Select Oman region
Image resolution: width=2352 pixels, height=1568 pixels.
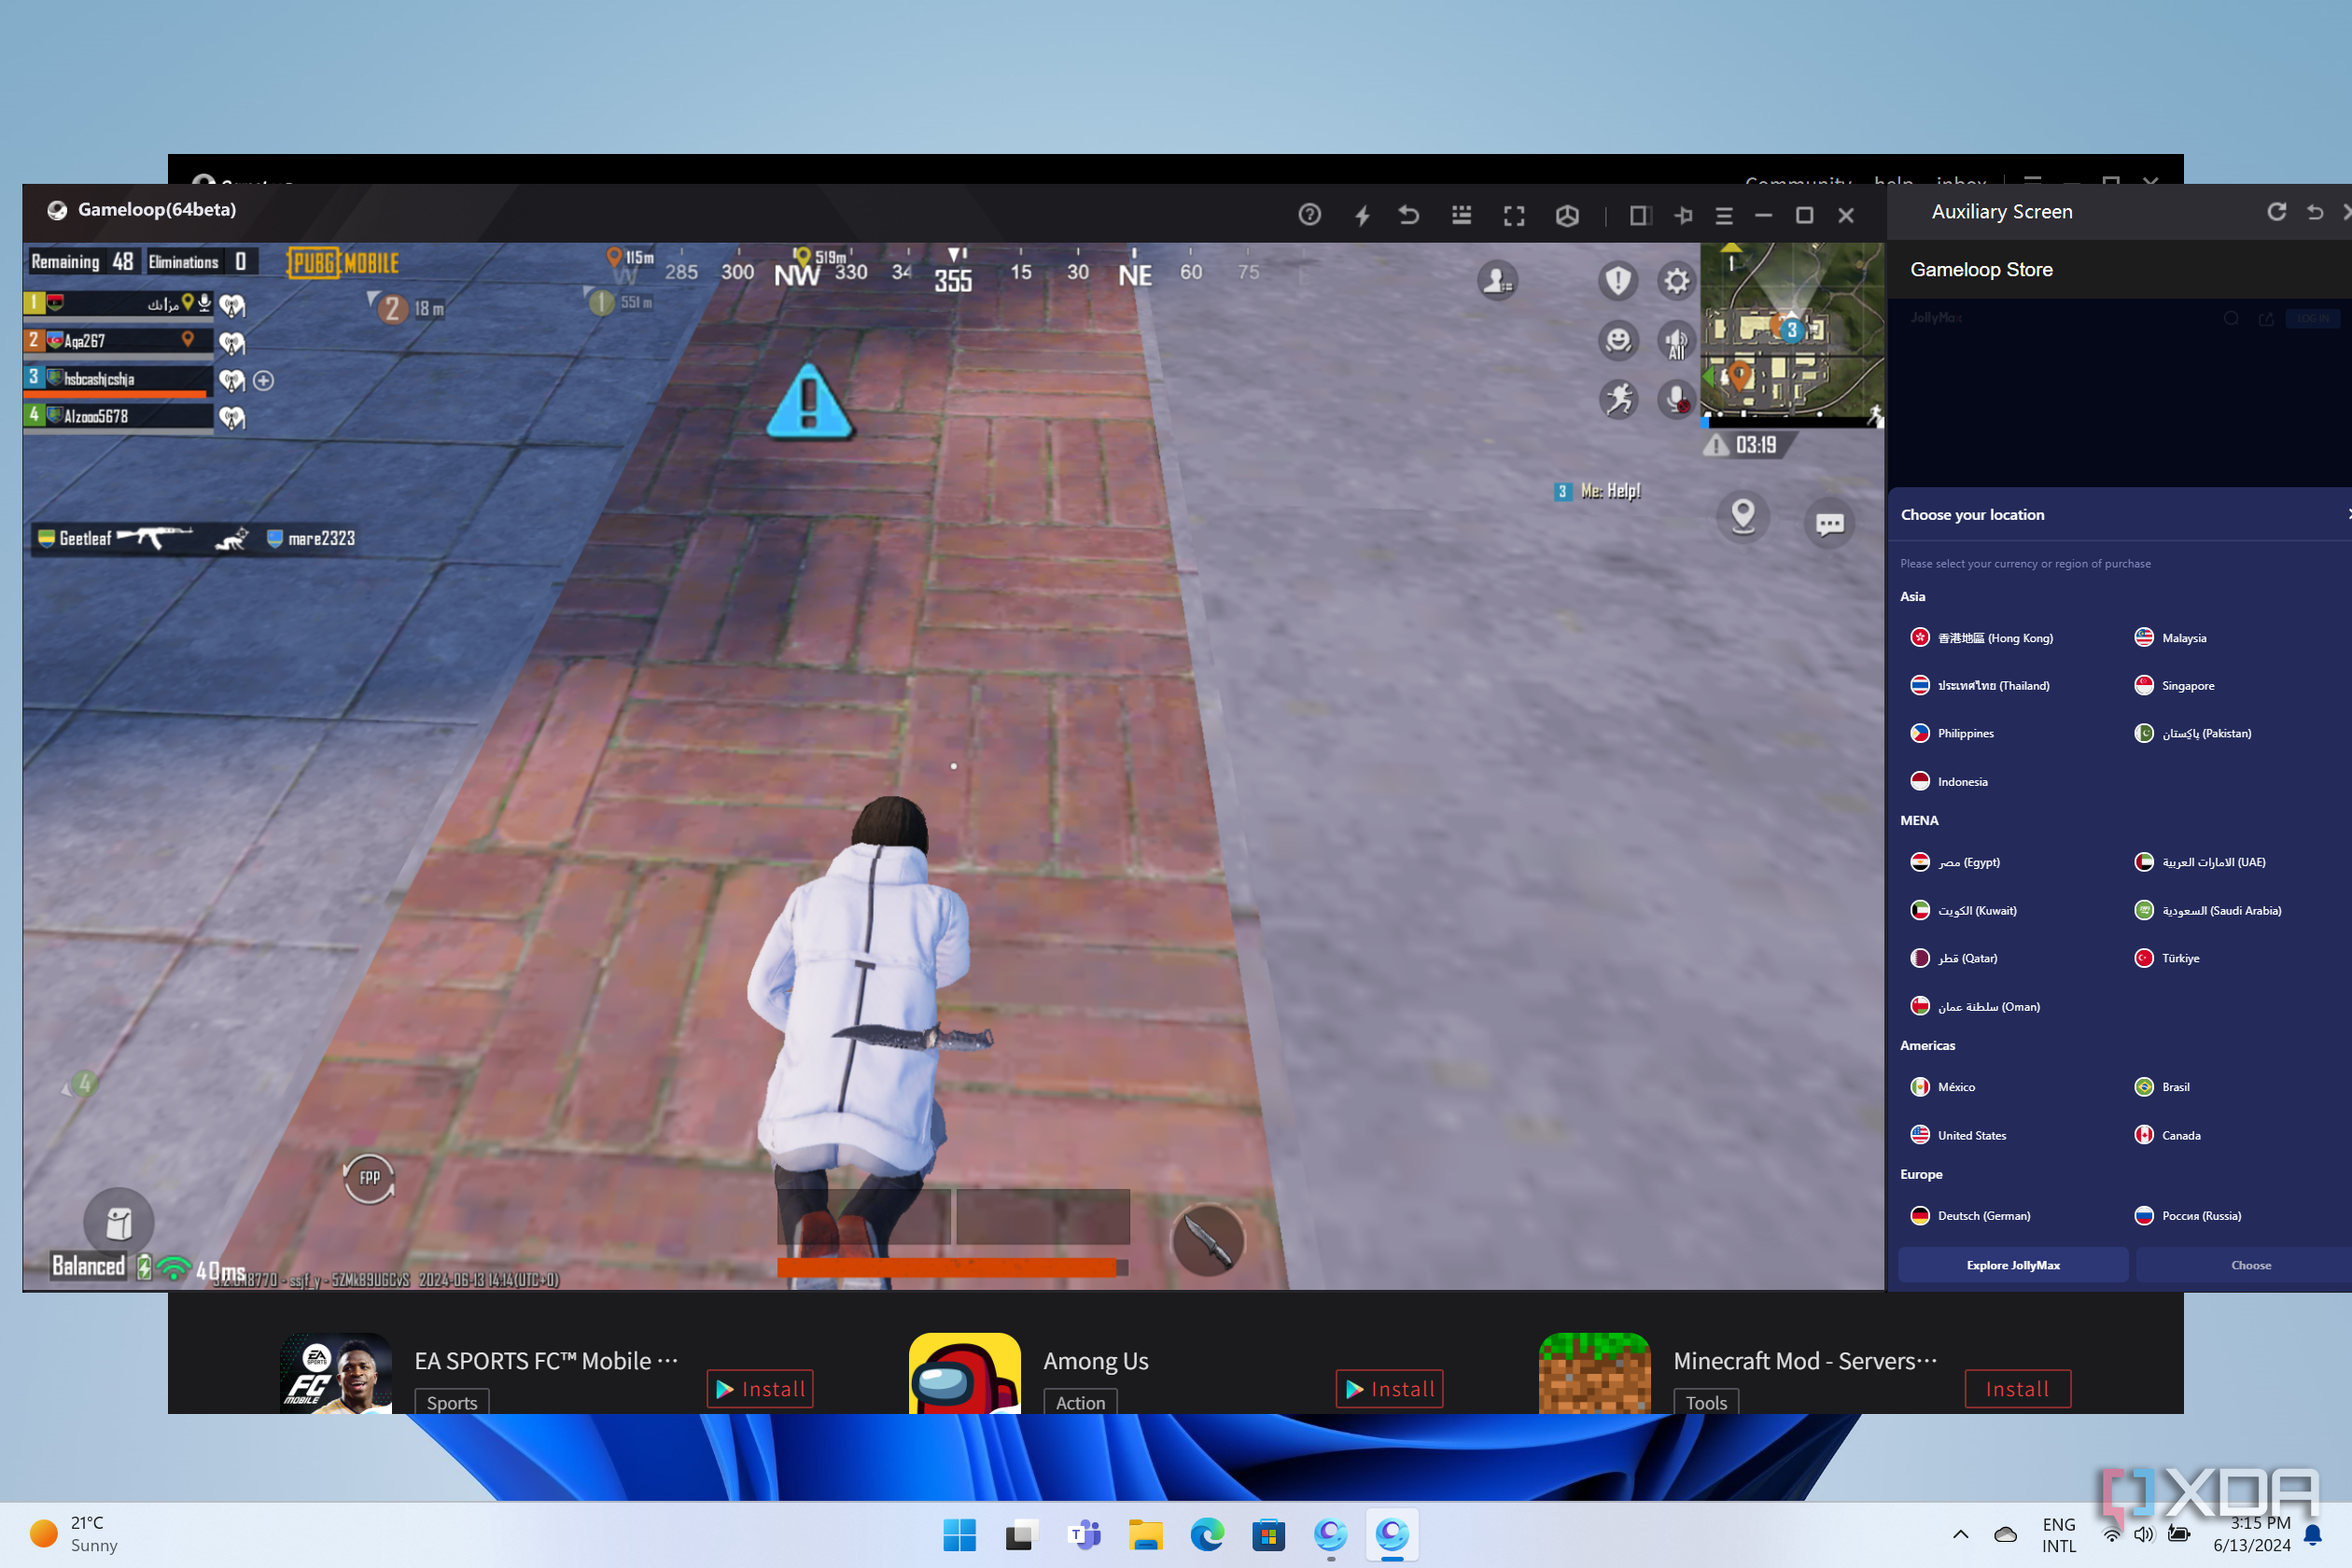point(1975,1007)
